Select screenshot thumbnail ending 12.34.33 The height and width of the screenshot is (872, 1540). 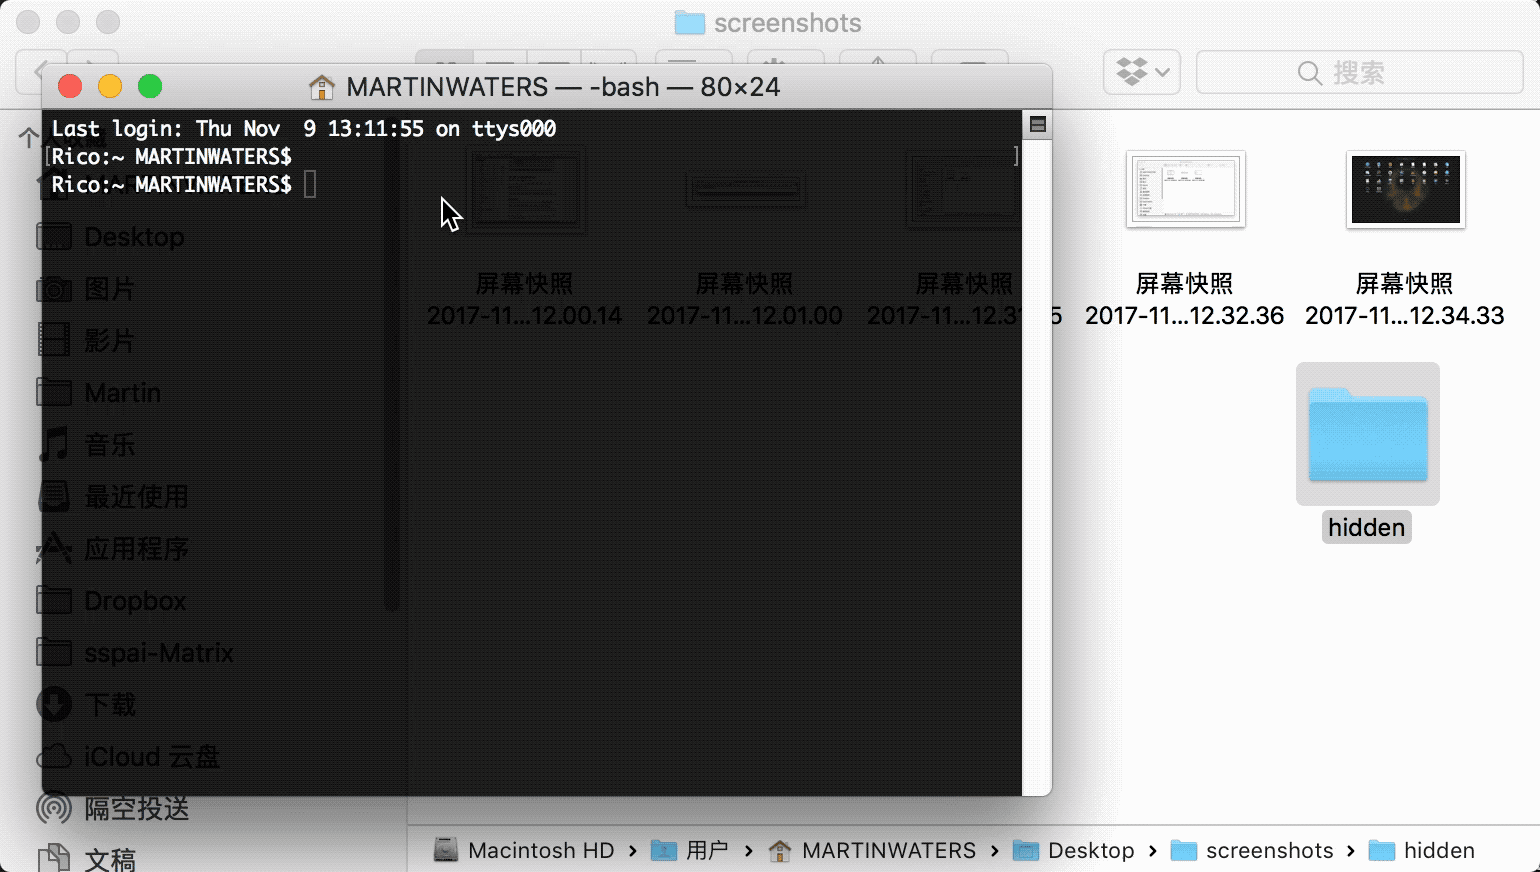coord(1405,190)
